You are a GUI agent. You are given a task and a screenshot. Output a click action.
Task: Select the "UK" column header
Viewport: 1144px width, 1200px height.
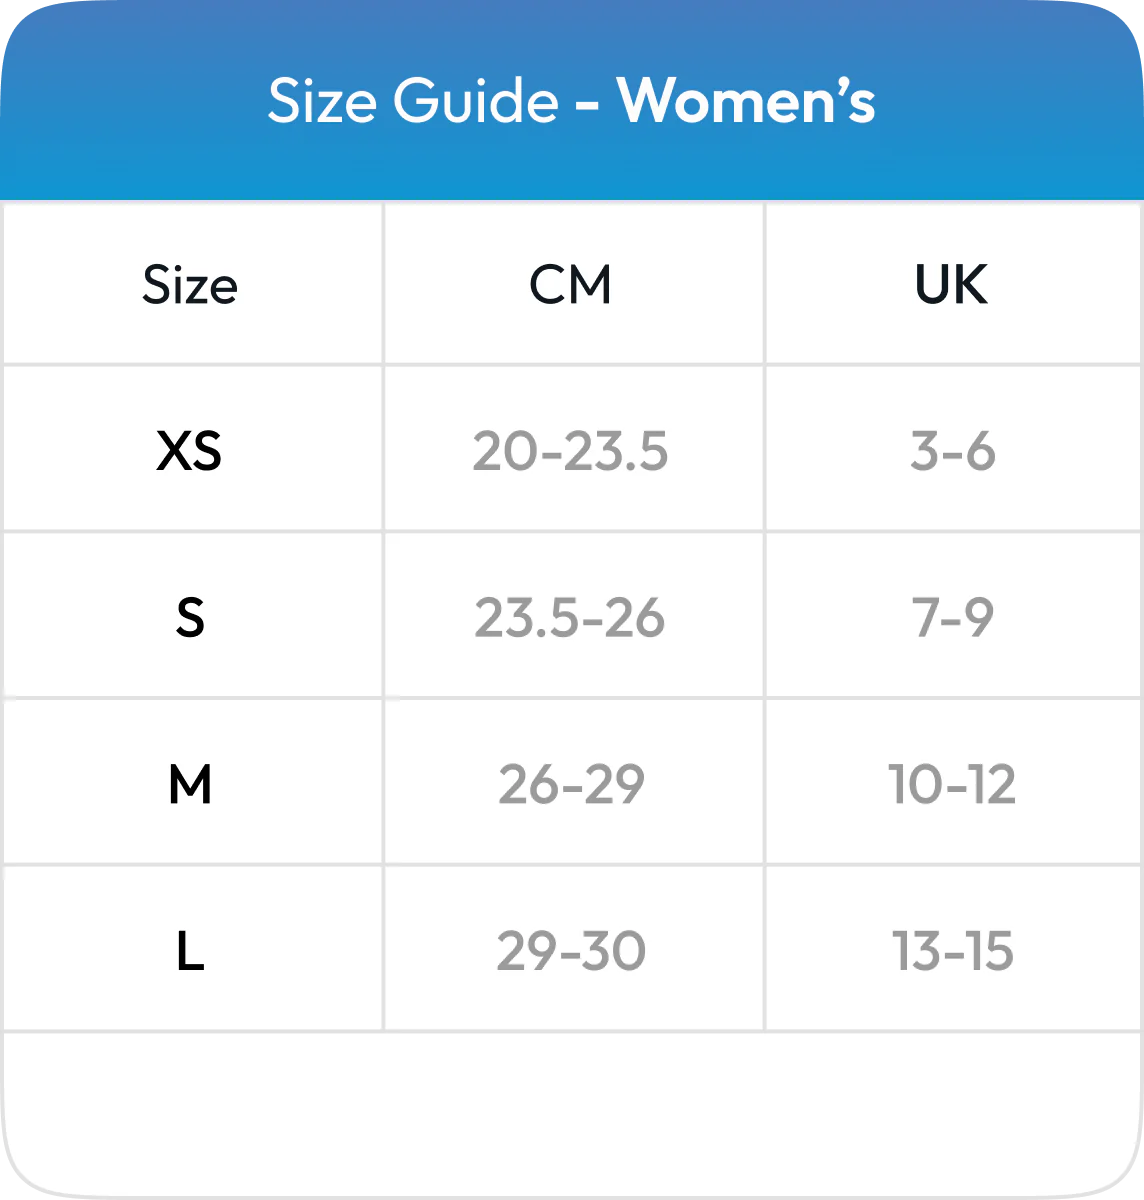point(951,285)
